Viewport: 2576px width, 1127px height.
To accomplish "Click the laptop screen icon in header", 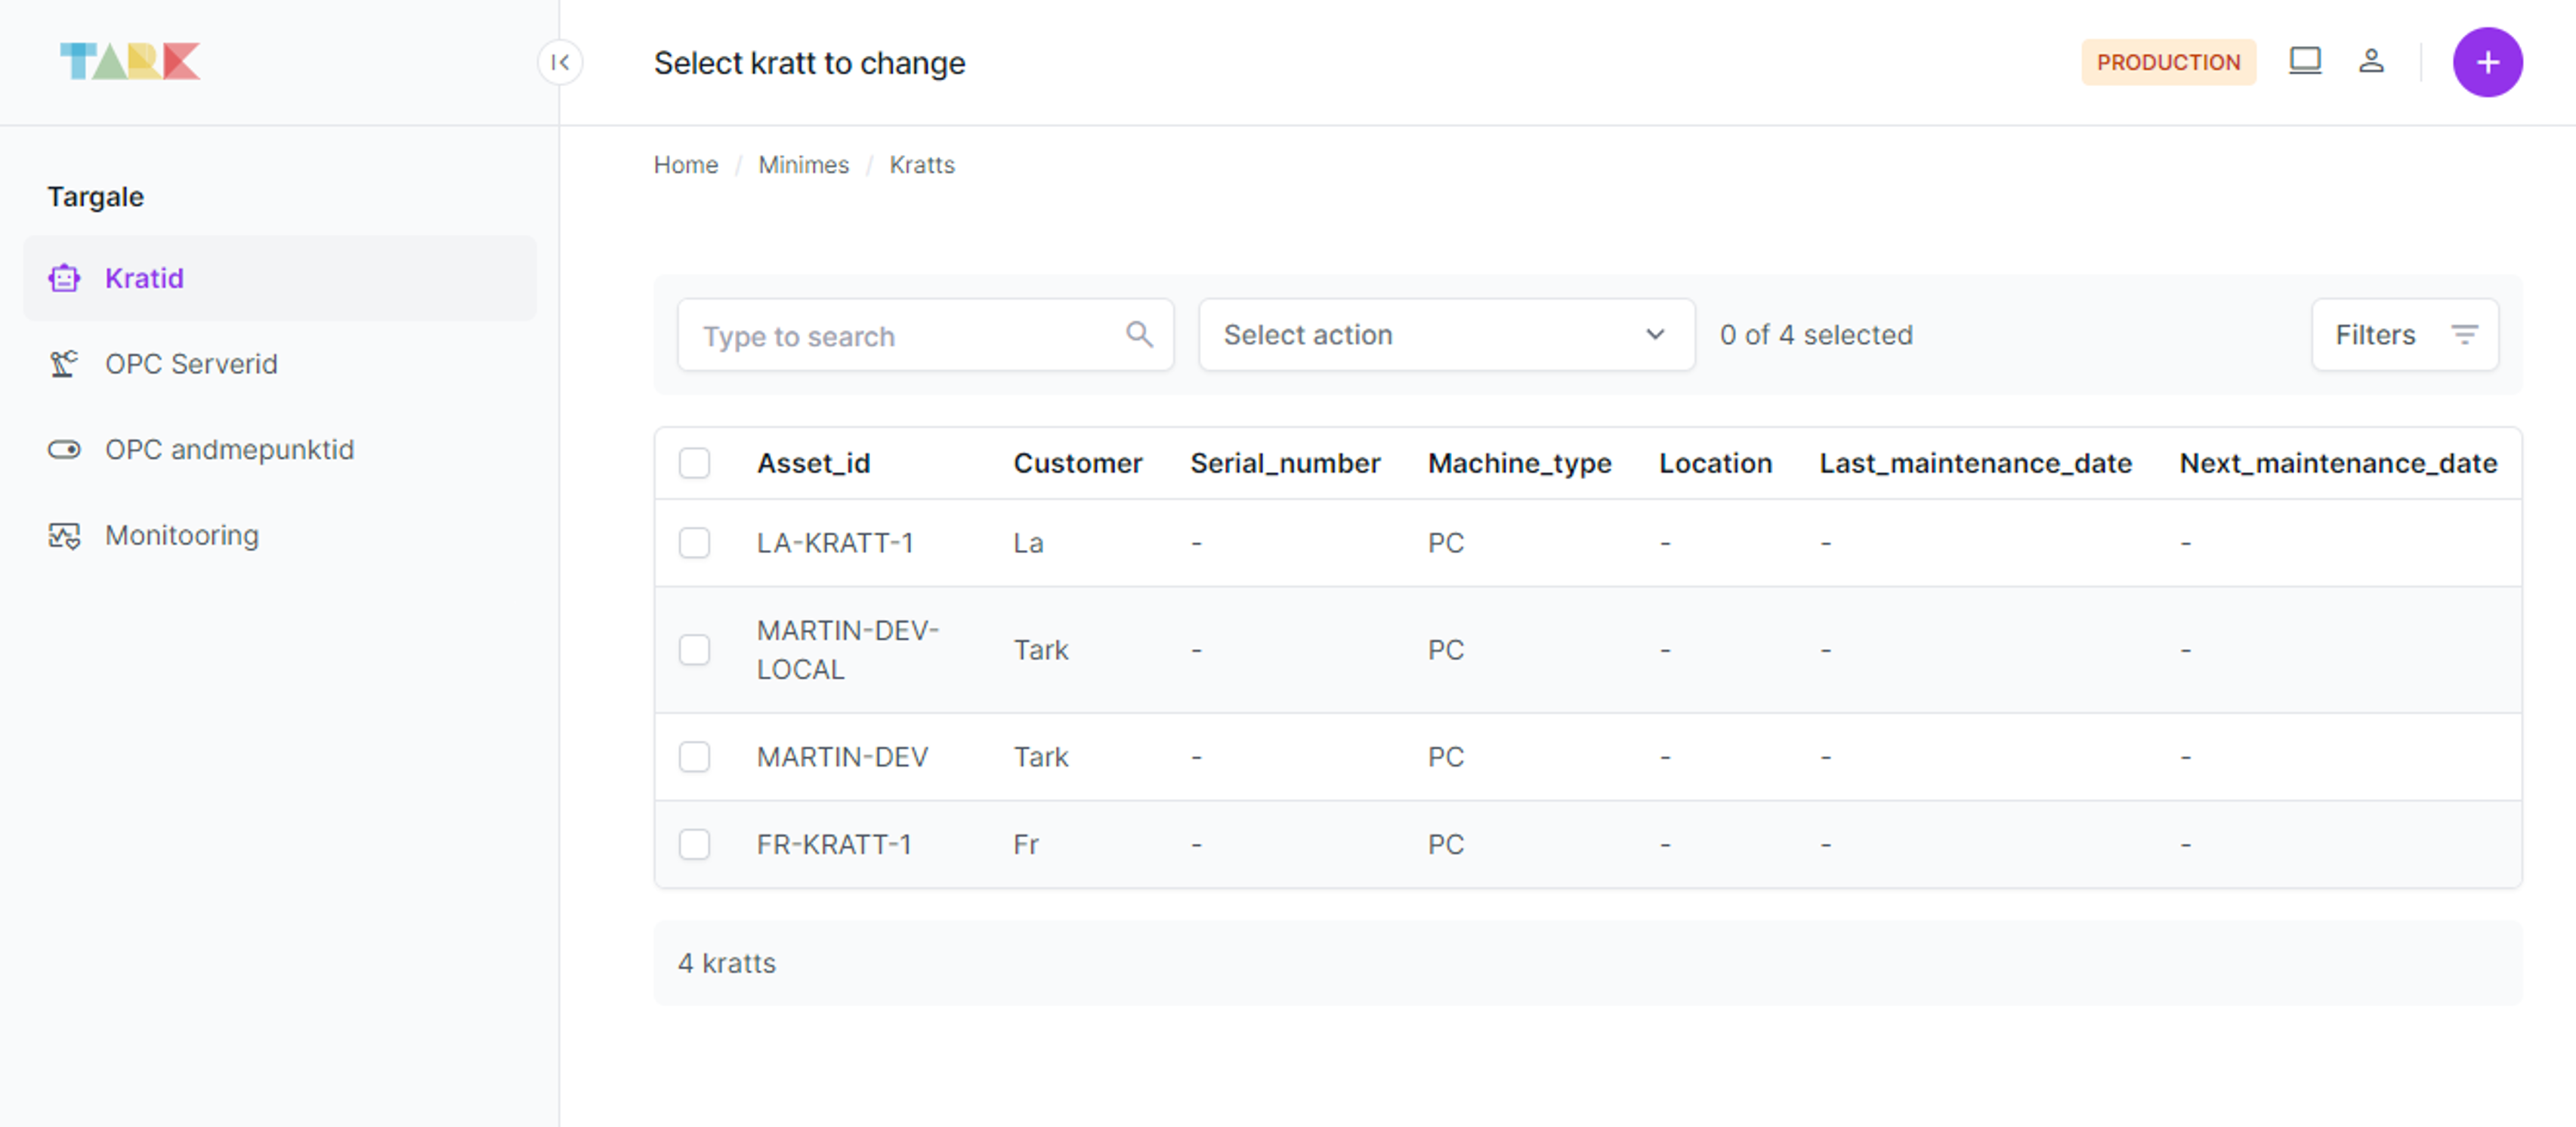I will (2305, 62).
